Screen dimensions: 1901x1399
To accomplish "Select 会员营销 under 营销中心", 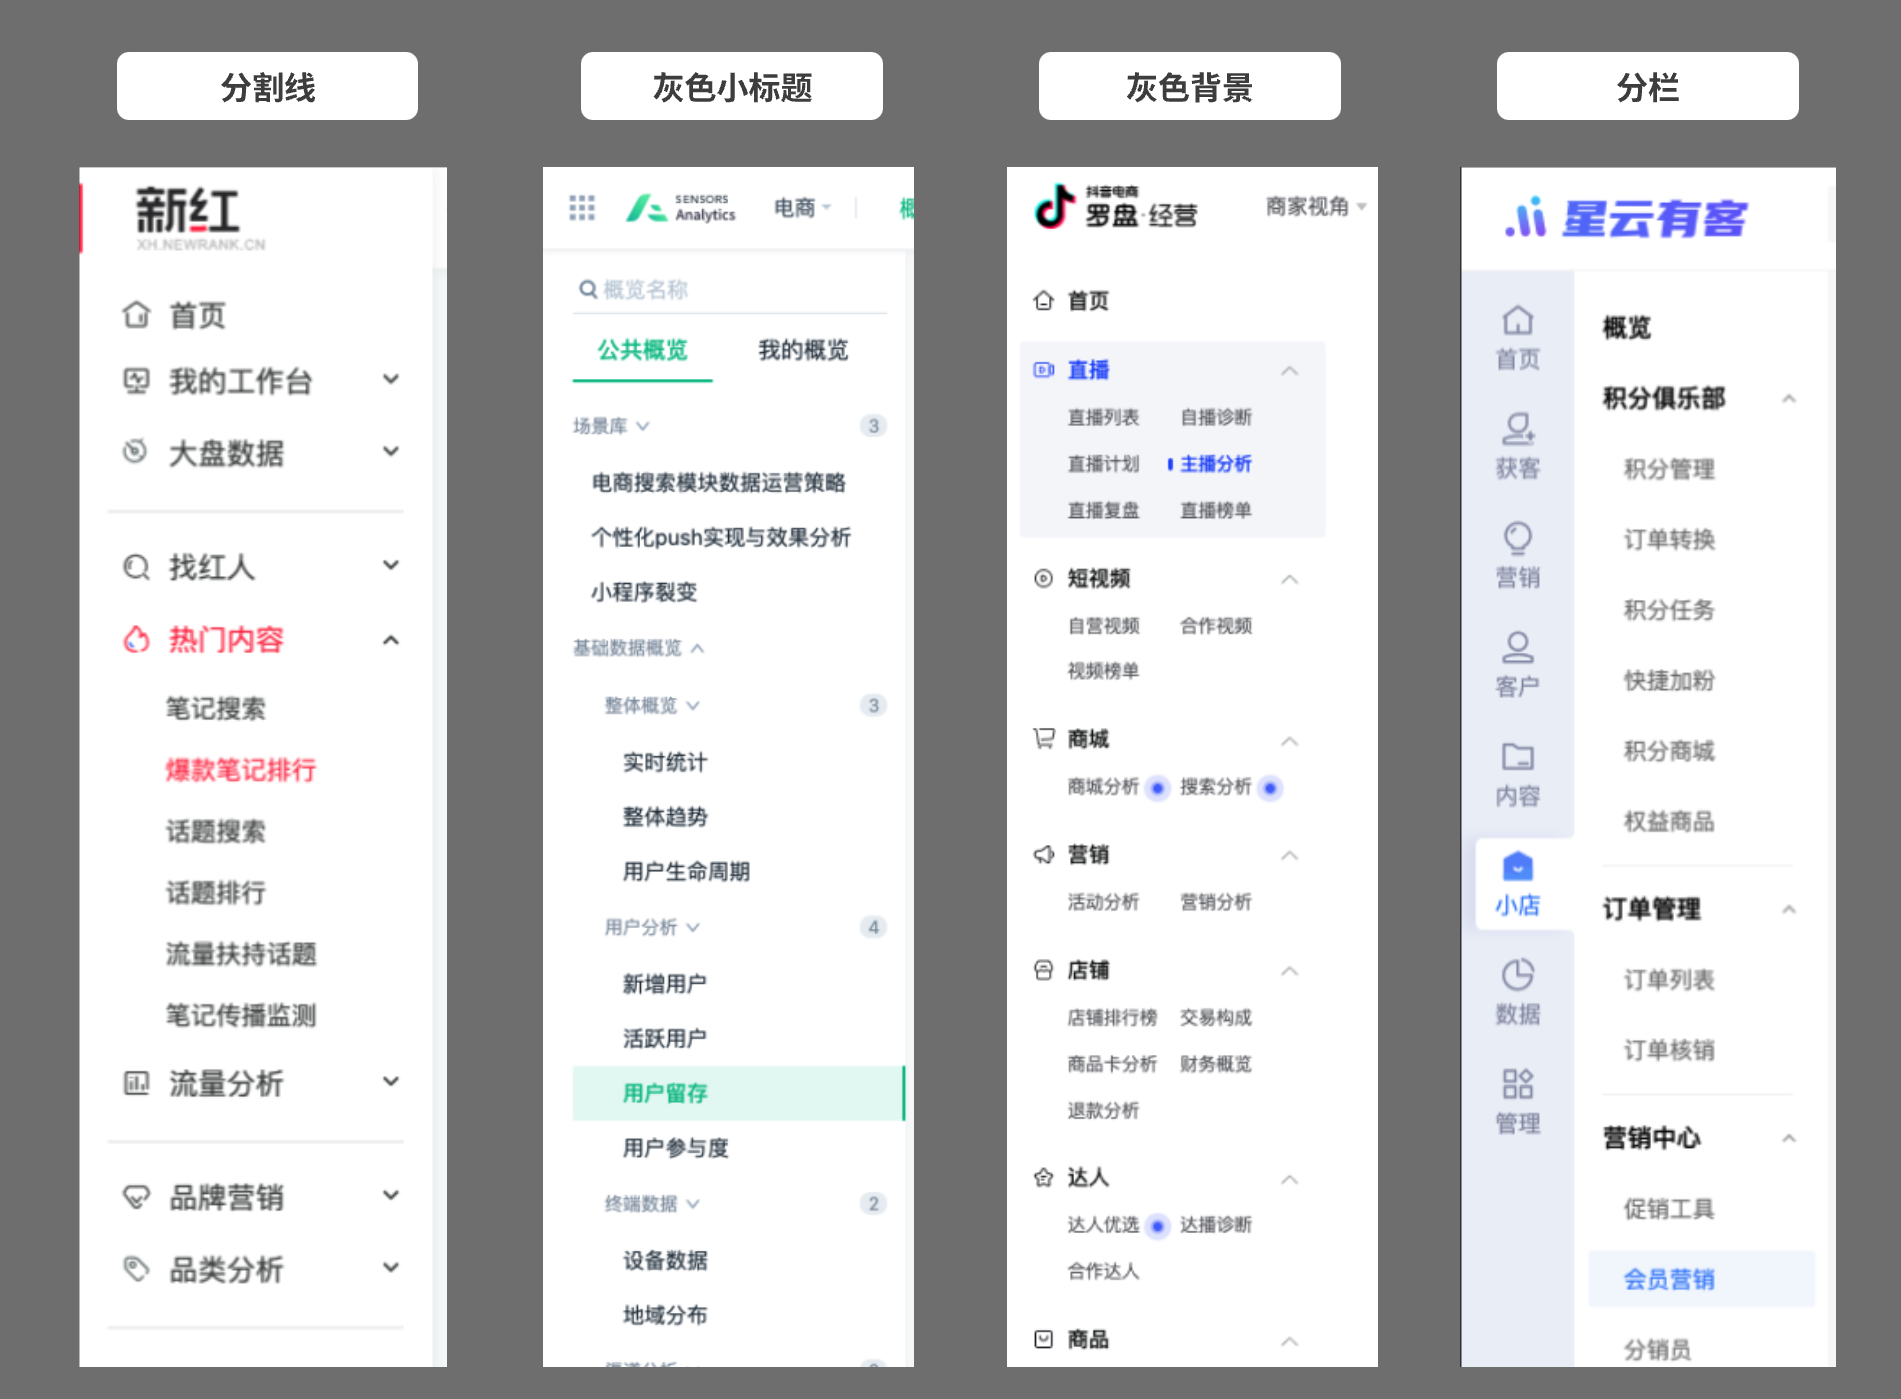I will [x=1668, y=1279].
